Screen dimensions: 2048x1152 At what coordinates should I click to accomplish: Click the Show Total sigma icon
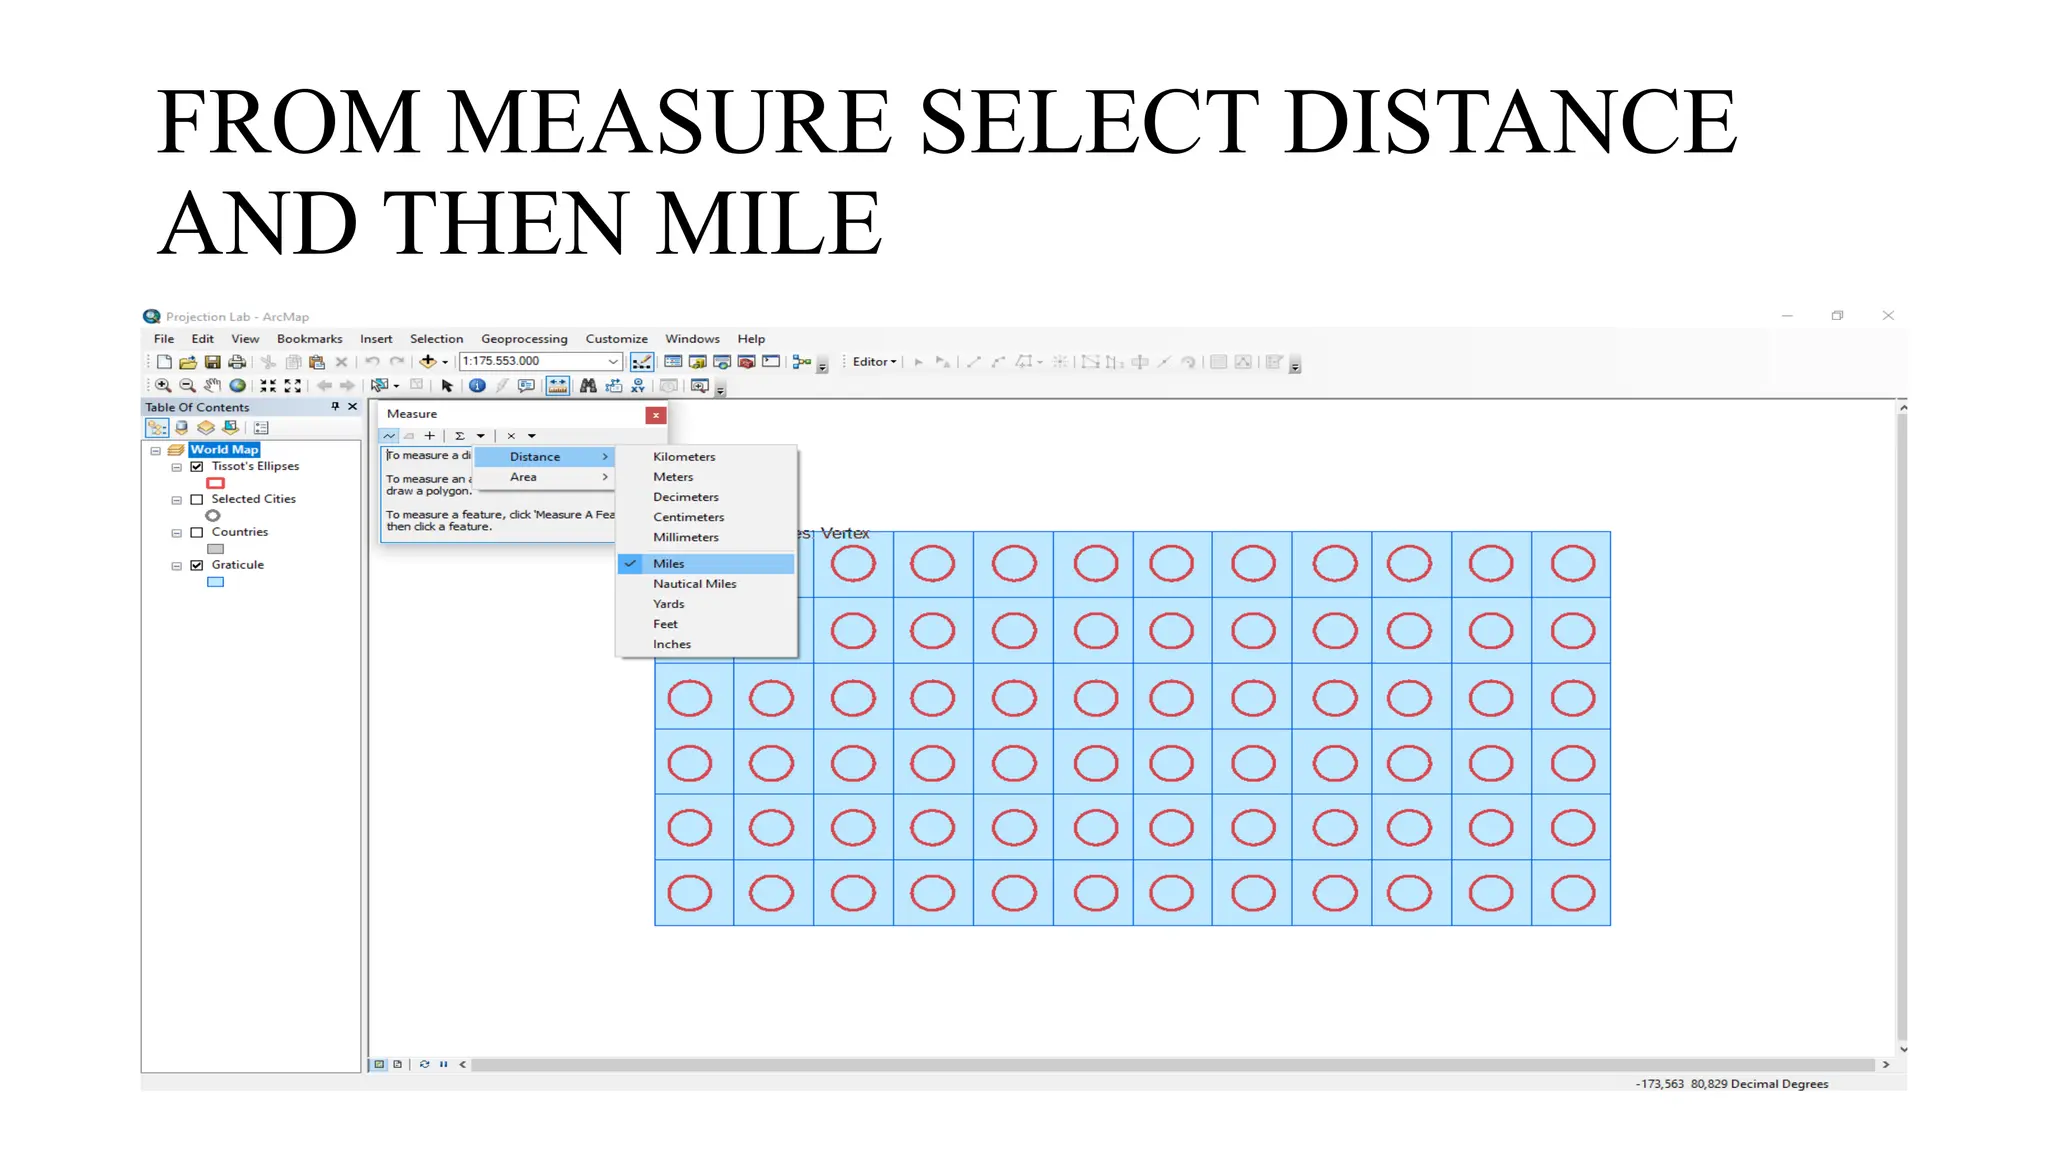tap(460, 436)
